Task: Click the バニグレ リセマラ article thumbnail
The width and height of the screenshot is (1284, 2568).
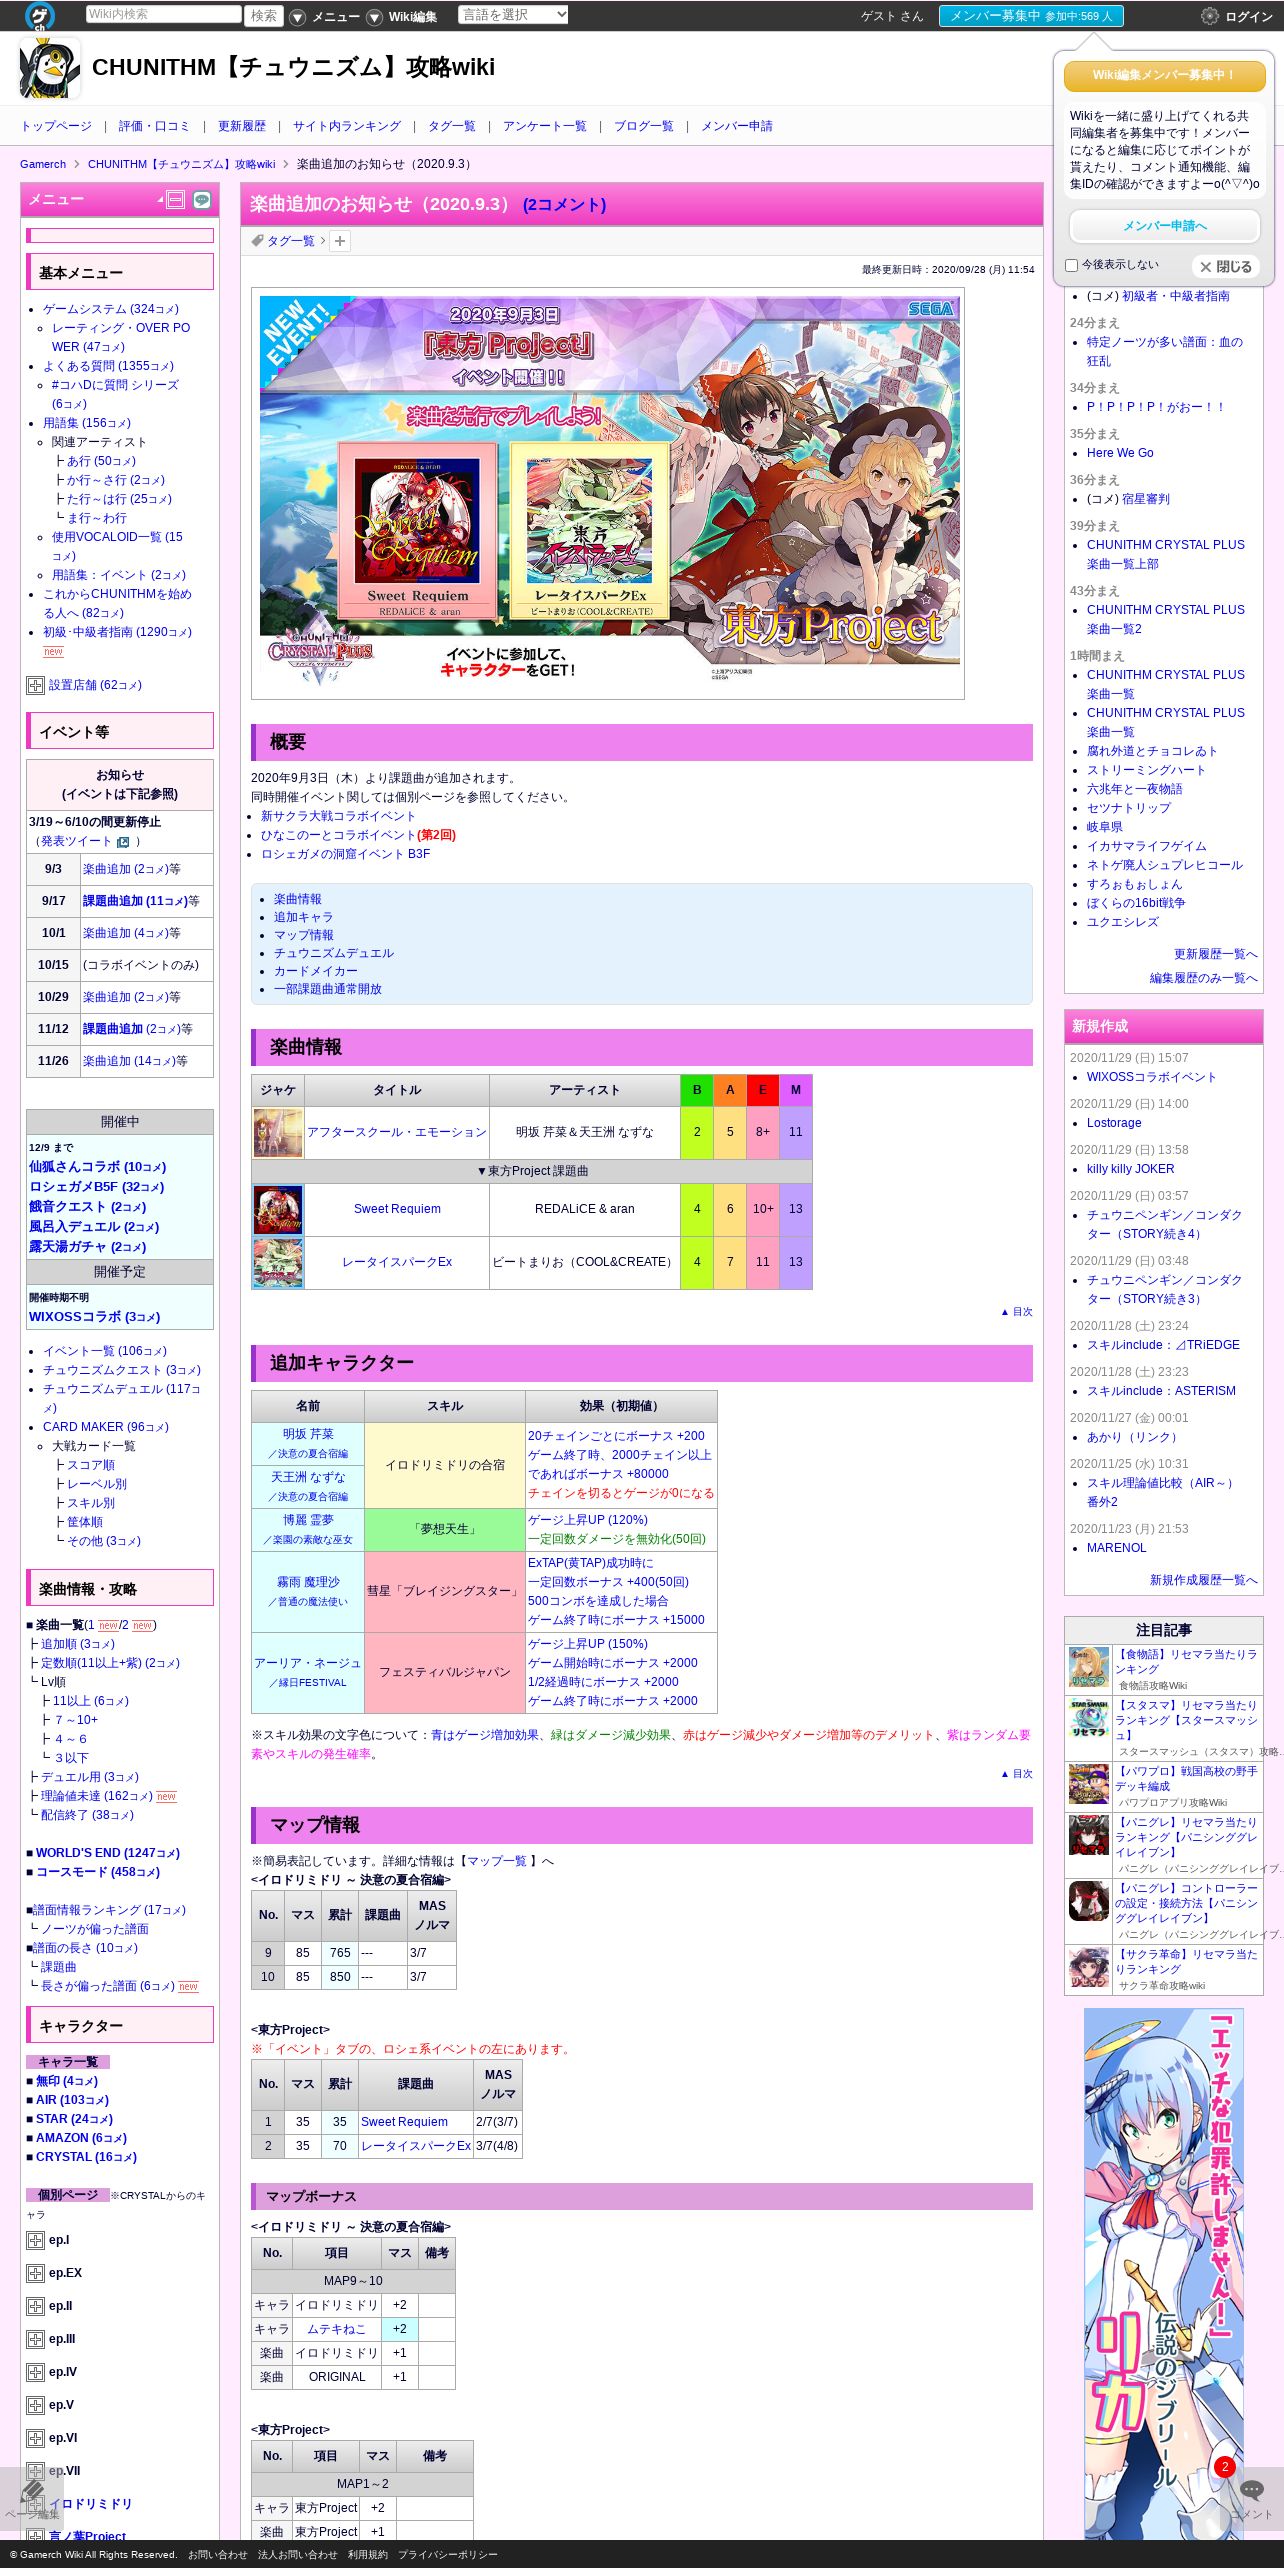Action: 1089,1836
